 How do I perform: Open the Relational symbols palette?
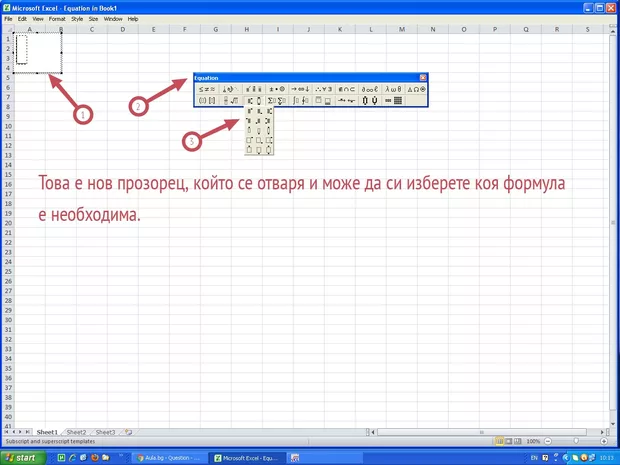[x=207, y=89]
